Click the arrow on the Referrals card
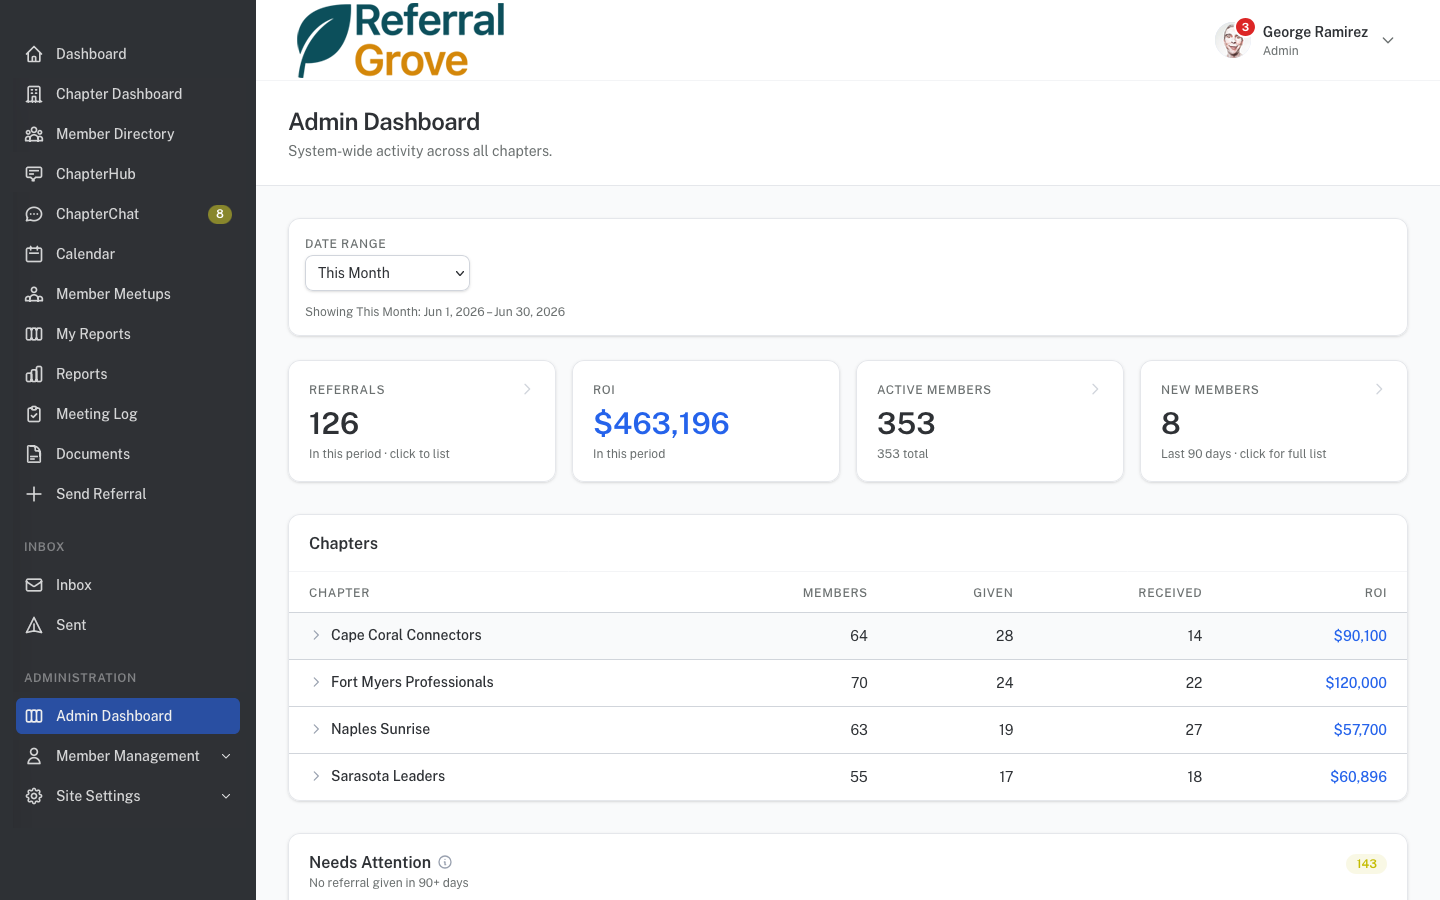The image size is (1440, 900). click(x=527, y=389)
